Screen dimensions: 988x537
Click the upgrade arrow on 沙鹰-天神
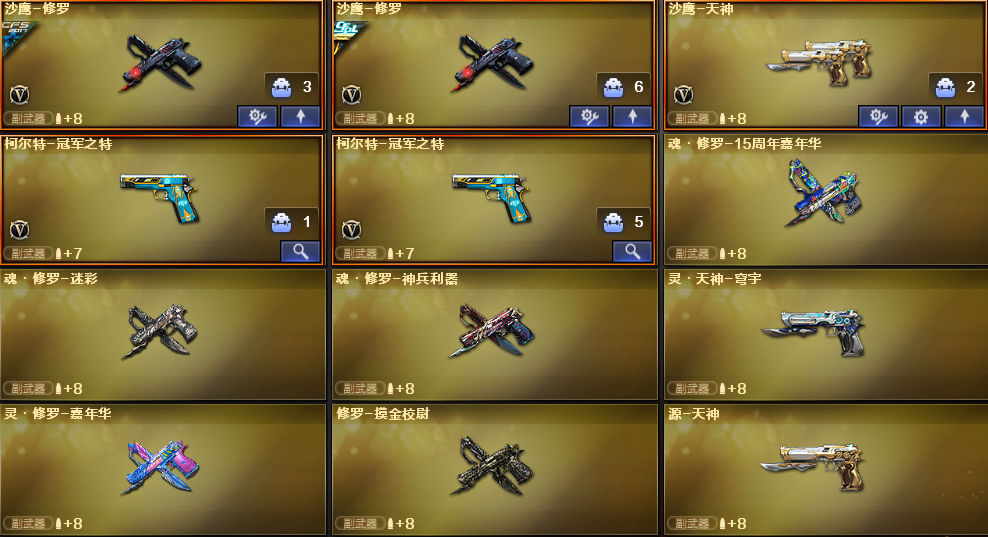point(964,117)
